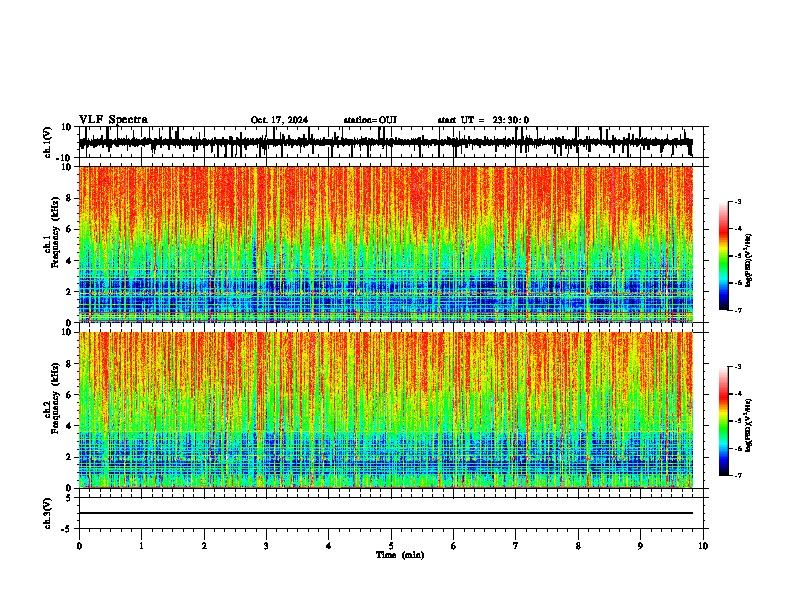This screenshot has width=792, height=612.
Task: Click inside the ch.1 voltage waveform panel
Action: [x=391, y=142]
